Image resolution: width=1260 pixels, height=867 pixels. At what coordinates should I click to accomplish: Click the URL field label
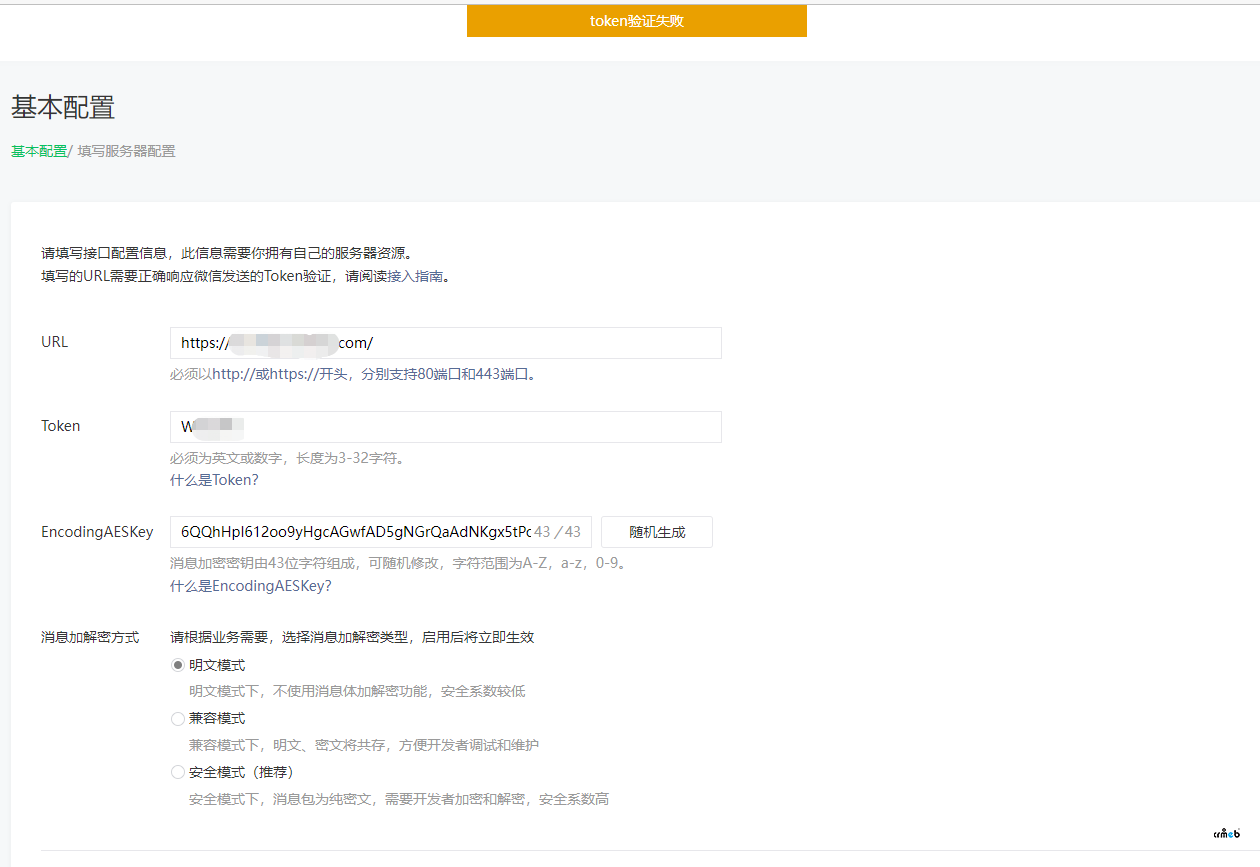pyautogui.click(x=55, y=342)
